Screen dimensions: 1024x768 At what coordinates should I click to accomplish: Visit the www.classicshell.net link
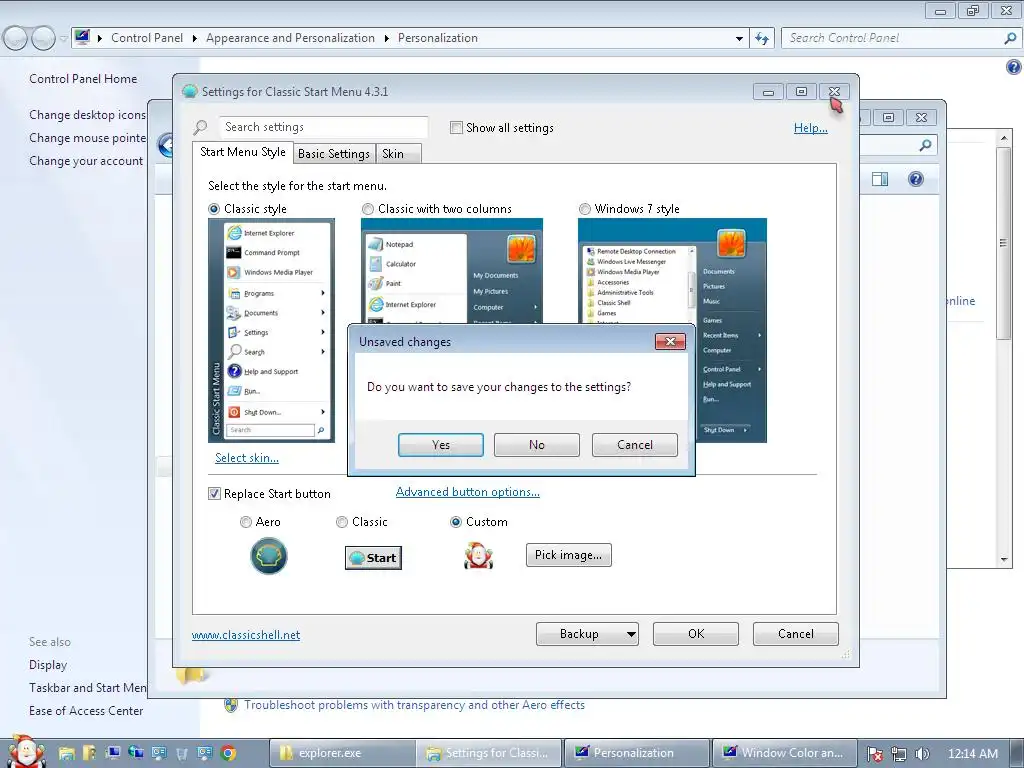point(246,635)
